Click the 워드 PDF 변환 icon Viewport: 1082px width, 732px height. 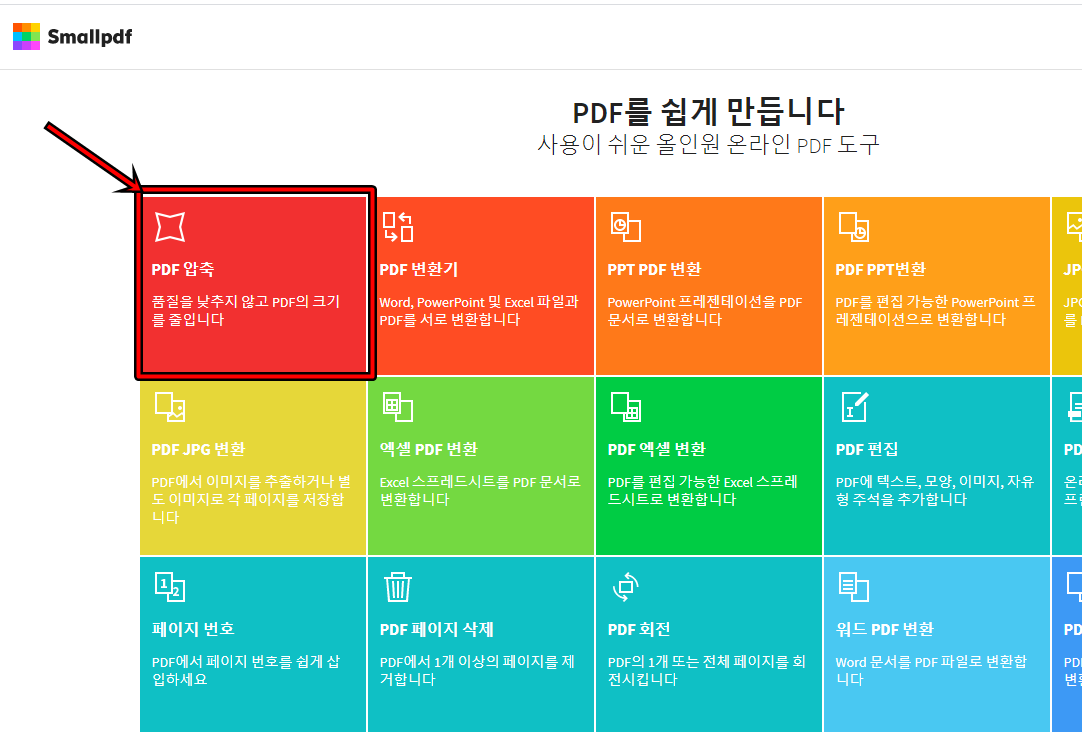[x=854, y=587]
